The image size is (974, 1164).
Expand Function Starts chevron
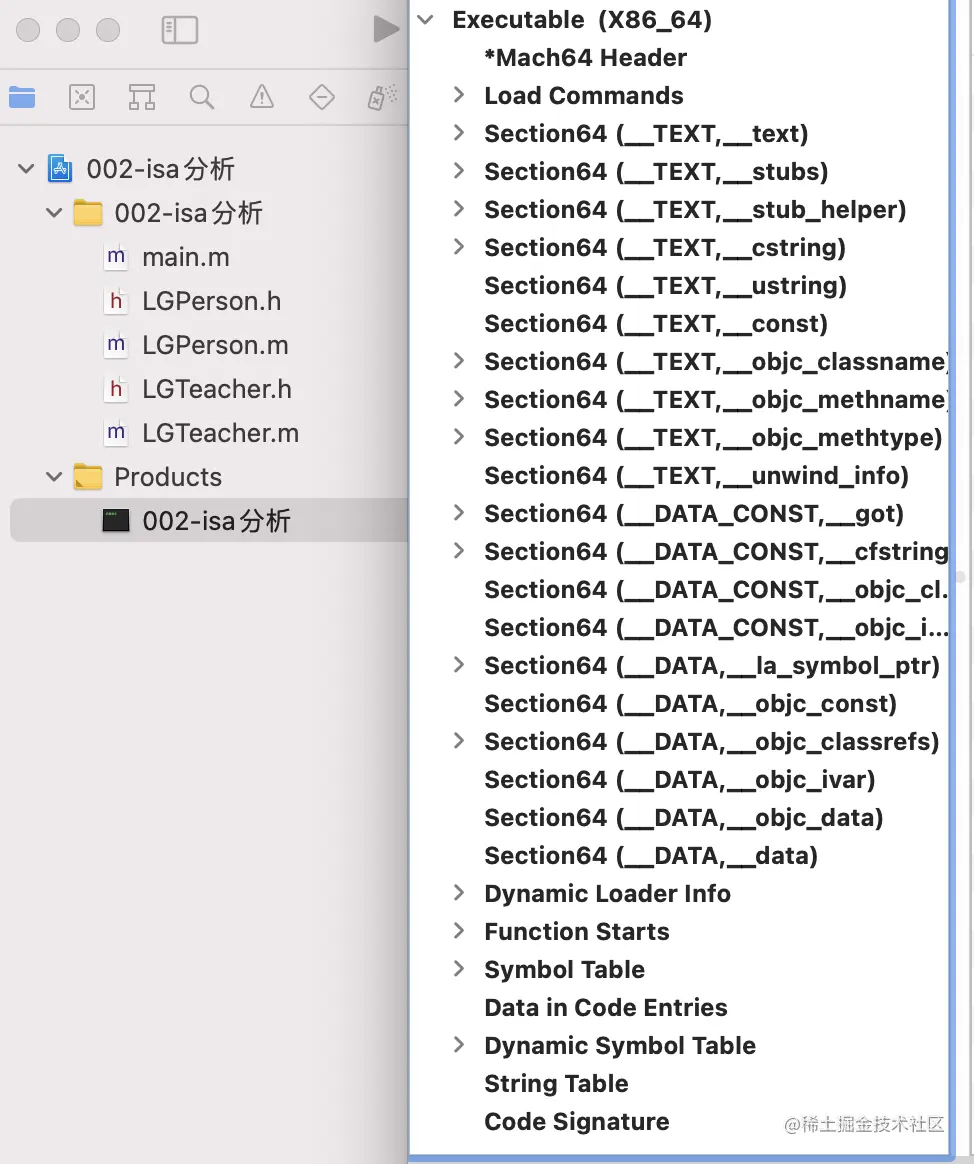(459, 931)
